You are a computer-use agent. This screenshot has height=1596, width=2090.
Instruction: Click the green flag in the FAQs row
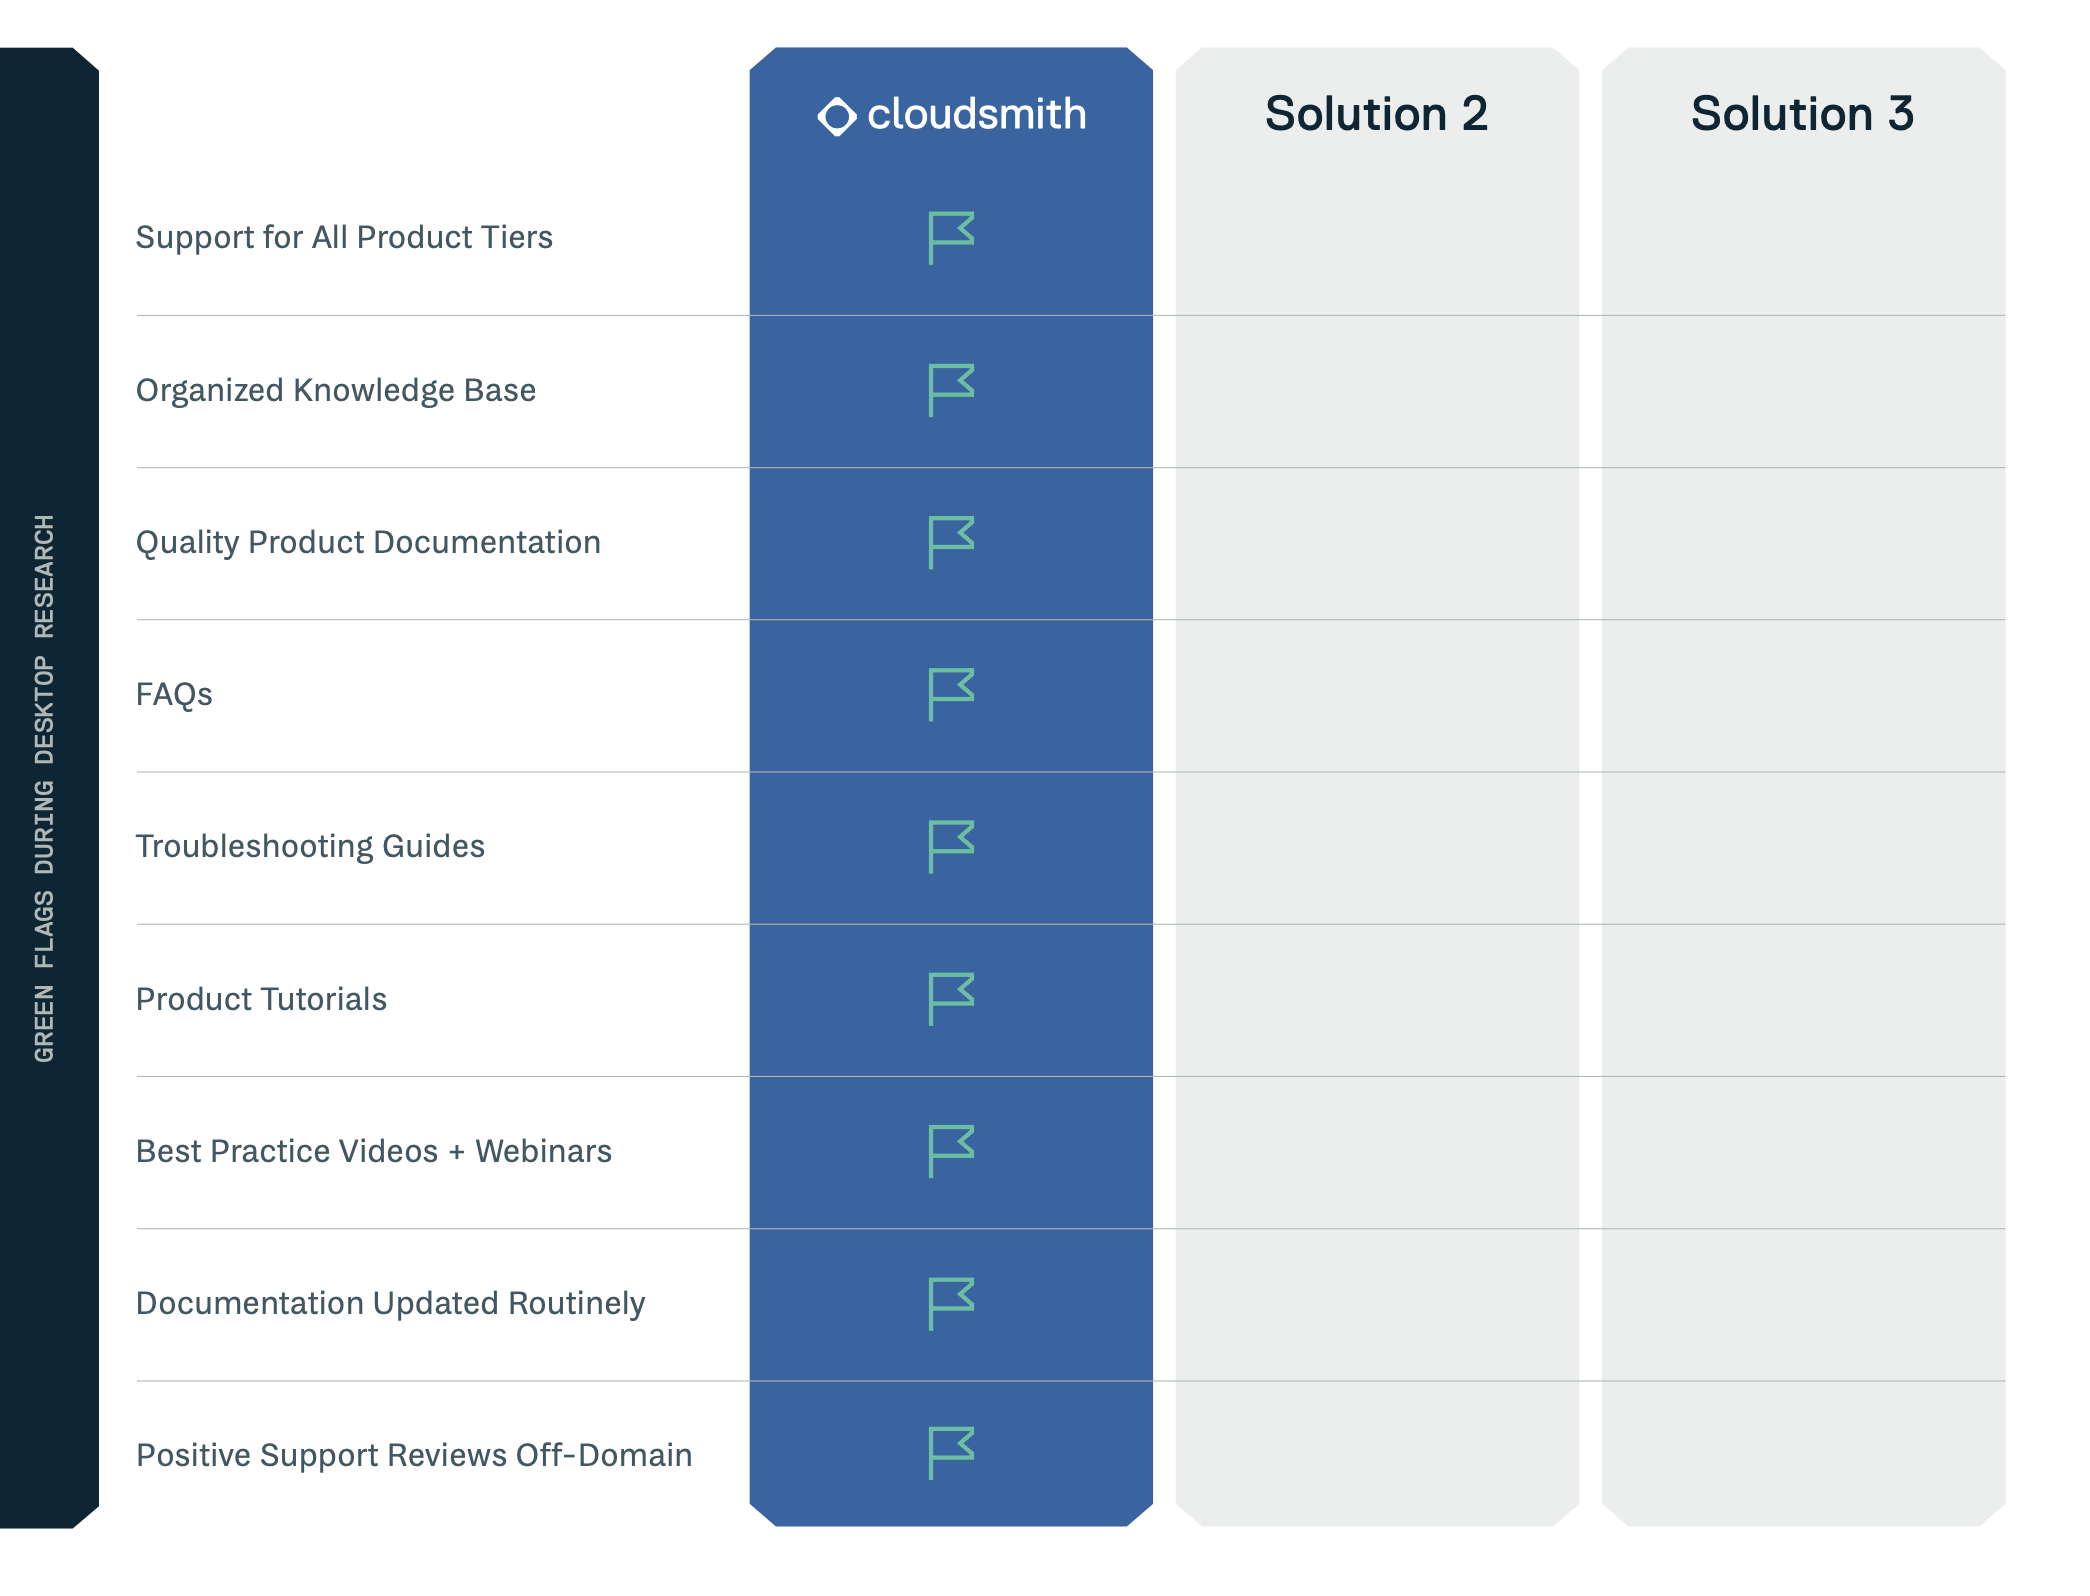[951, 695]
